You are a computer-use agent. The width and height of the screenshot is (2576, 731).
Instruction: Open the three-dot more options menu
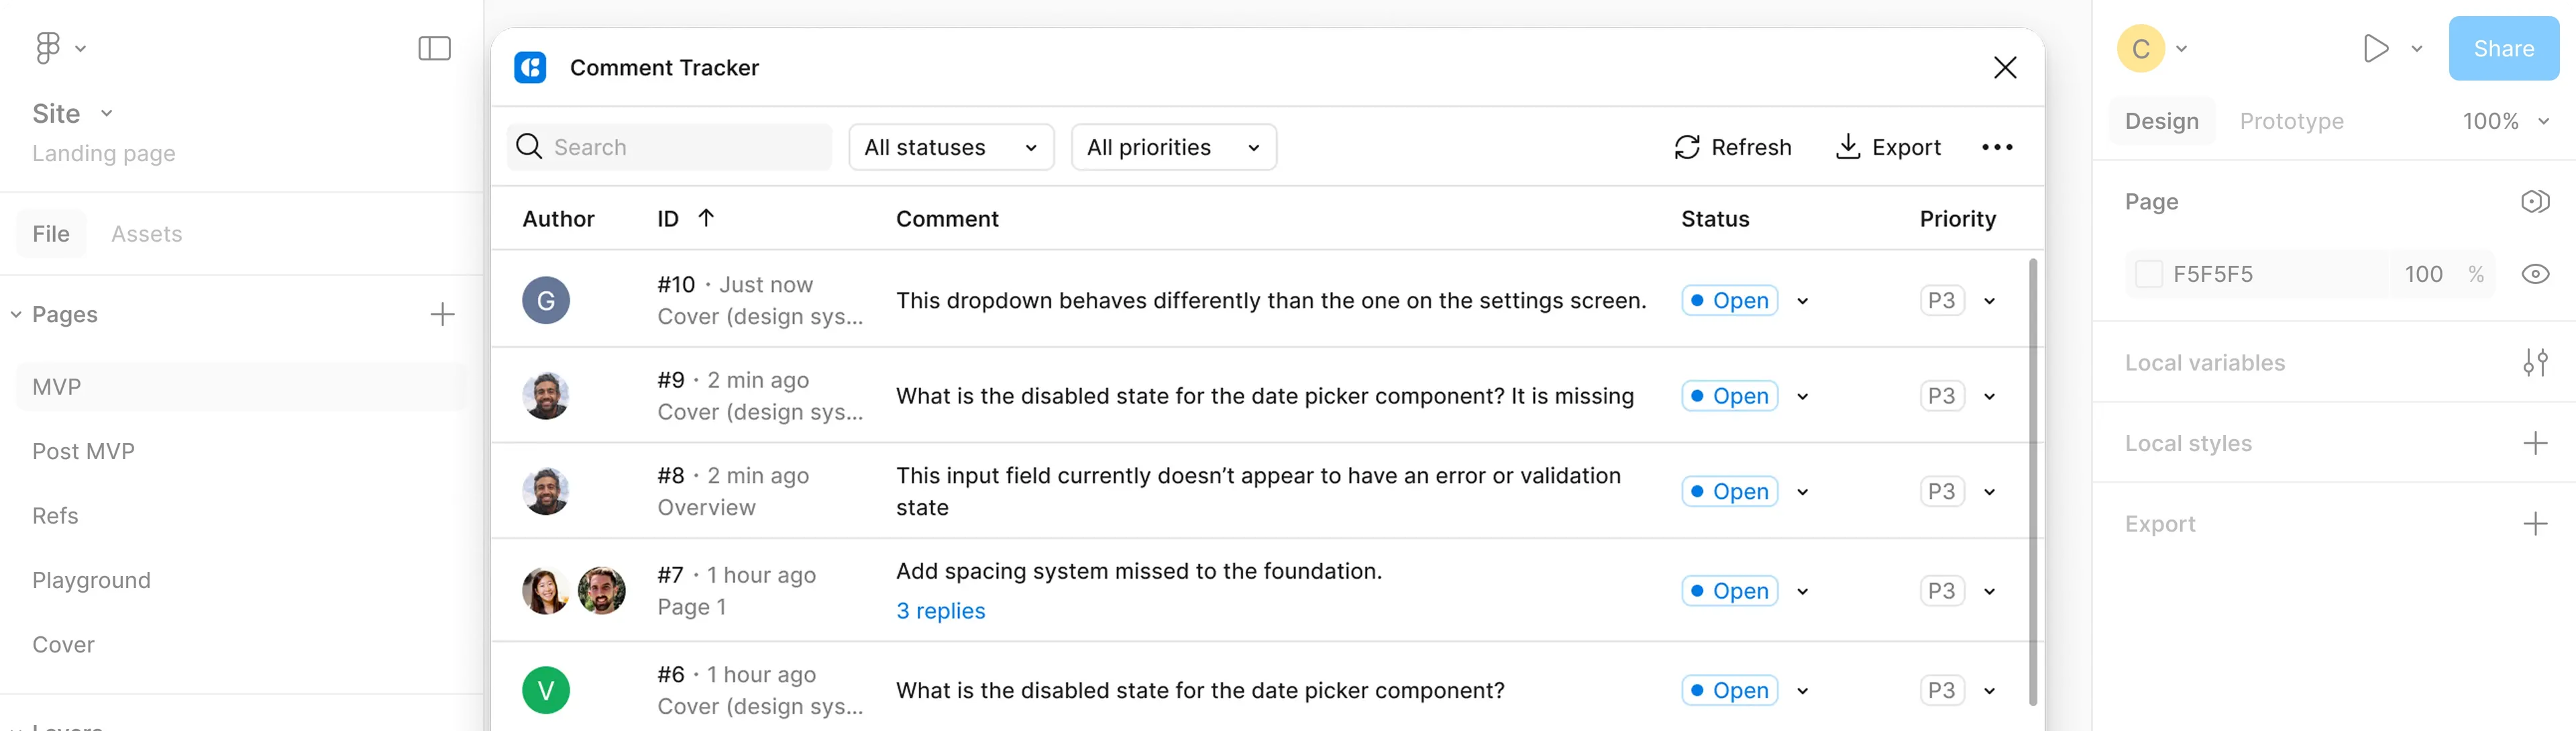(1997, 147)
